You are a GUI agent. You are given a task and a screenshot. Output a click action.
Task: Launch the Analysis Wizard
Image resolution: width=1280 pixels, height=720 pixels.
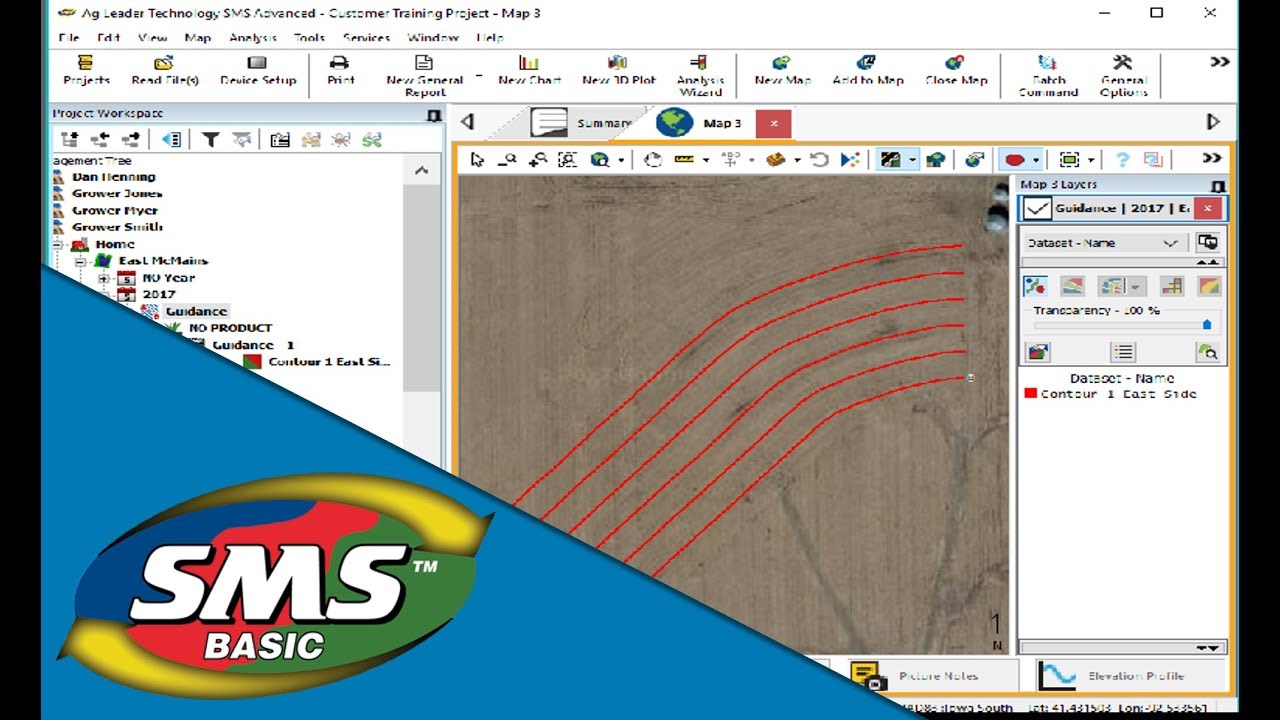[x=700, y=76]
